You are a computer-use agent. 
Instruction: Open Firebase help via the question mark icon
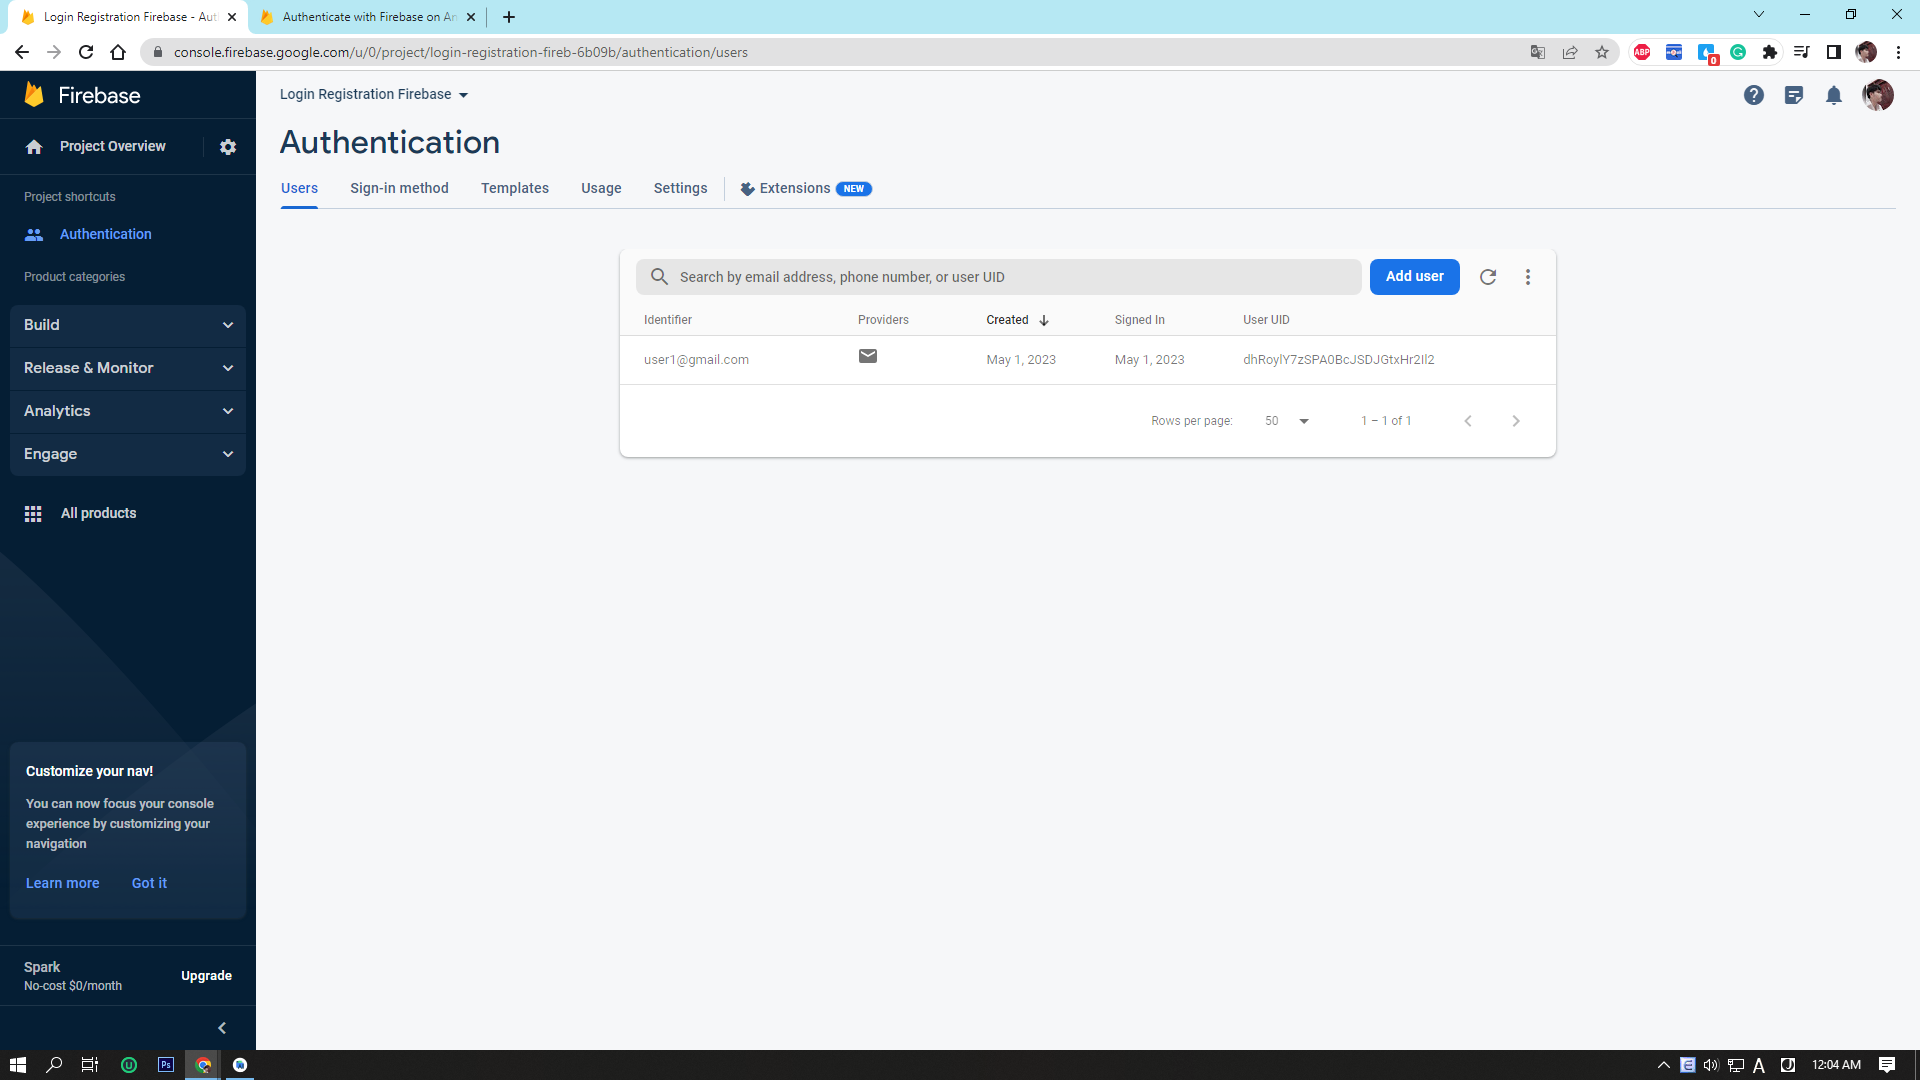coord(1754,95)
